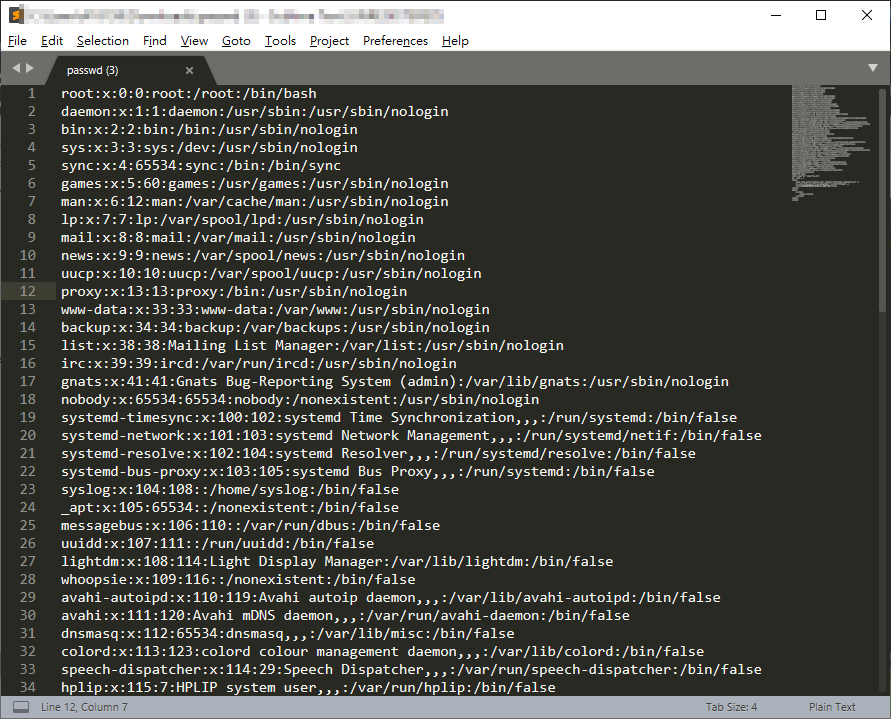
Task: Click the syslog:x:104:108 line
Action: click(230, 489)
